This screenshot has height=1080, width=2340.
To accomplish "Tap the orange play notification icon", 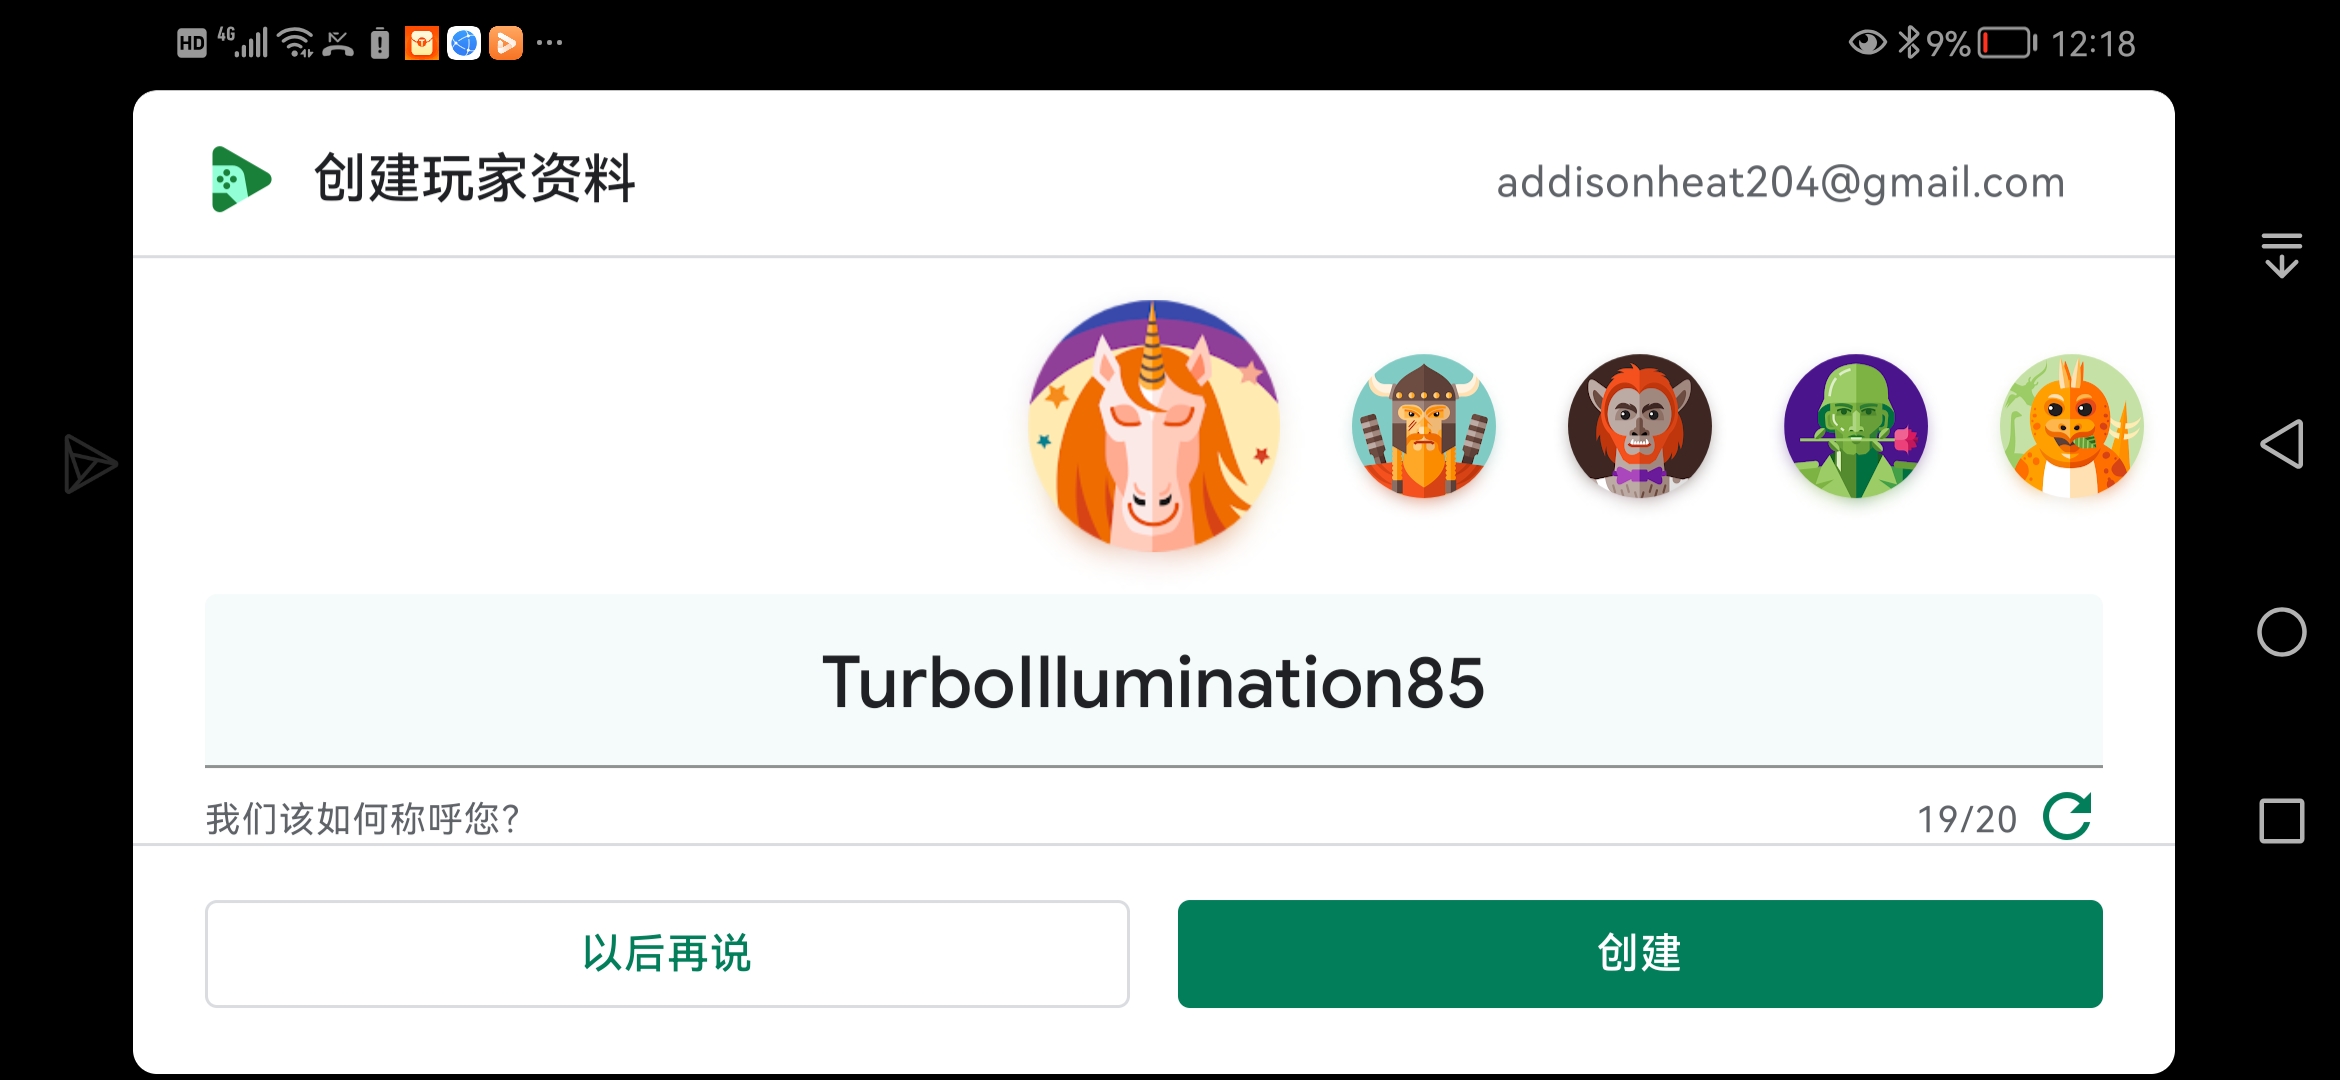I will (x=506, y=43).
